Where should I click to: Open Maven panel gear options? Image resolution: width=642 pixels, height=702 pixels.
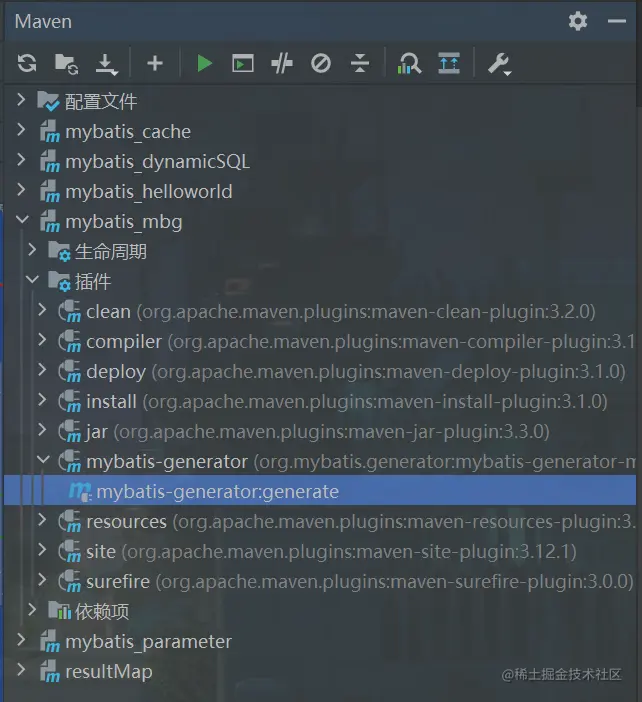click(x=578, y=21)
